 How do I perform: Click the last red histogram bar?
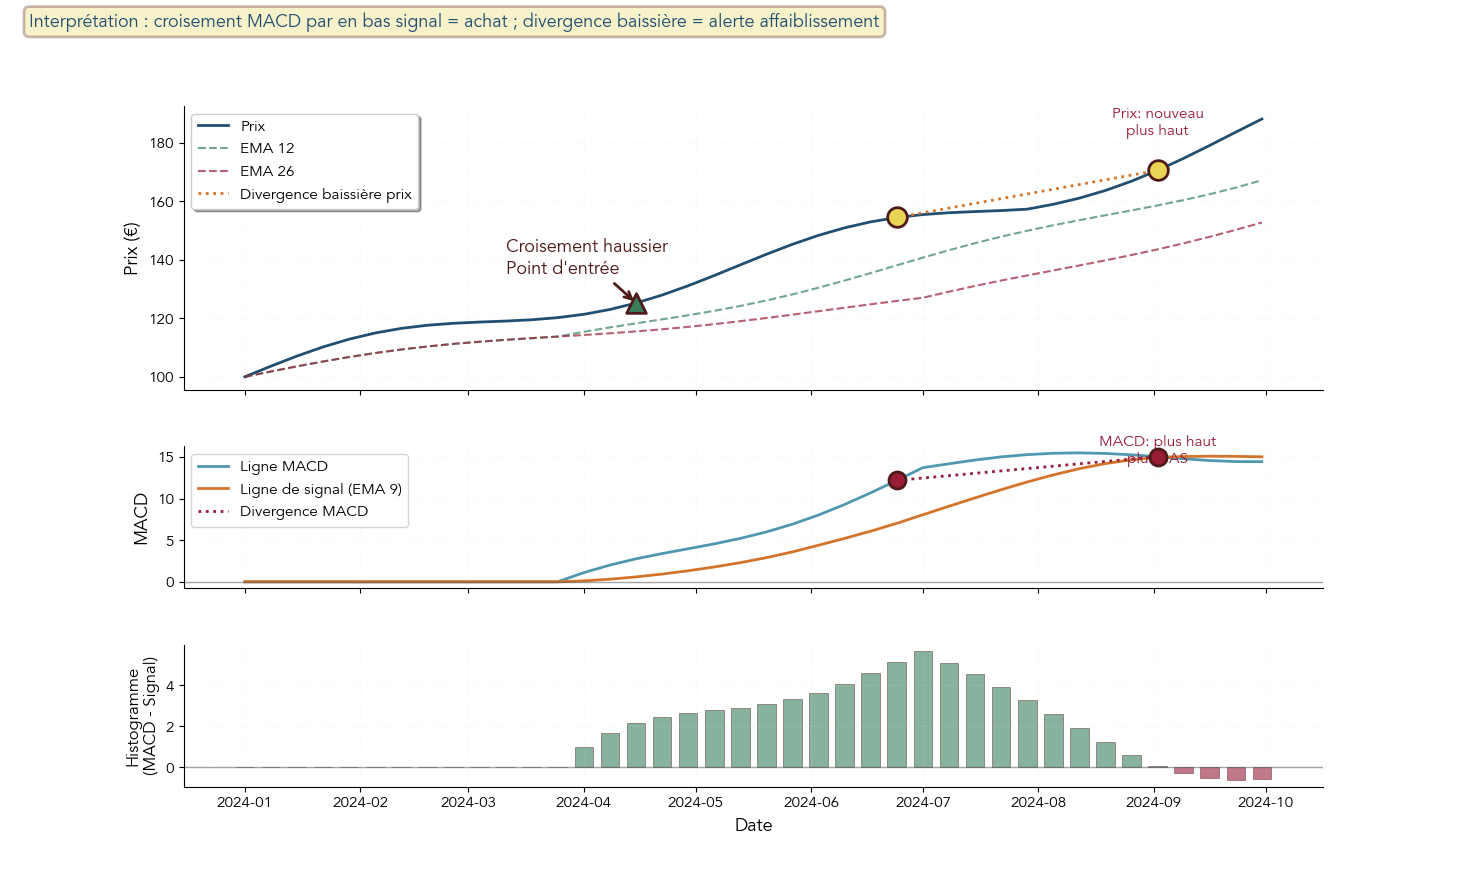click(1262, 773)
